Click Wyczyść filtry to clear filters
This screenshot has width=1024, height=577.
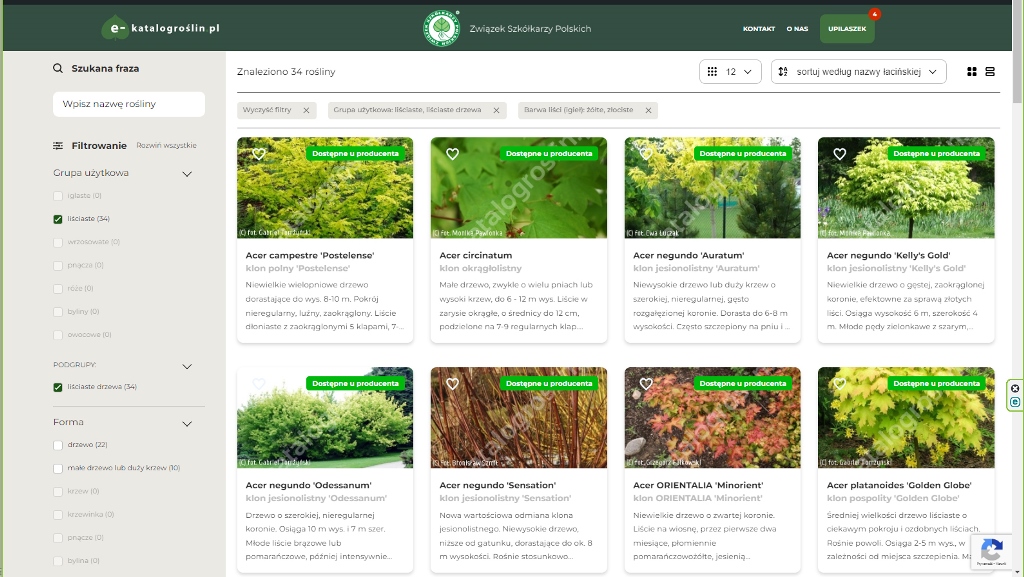[275, 110]
